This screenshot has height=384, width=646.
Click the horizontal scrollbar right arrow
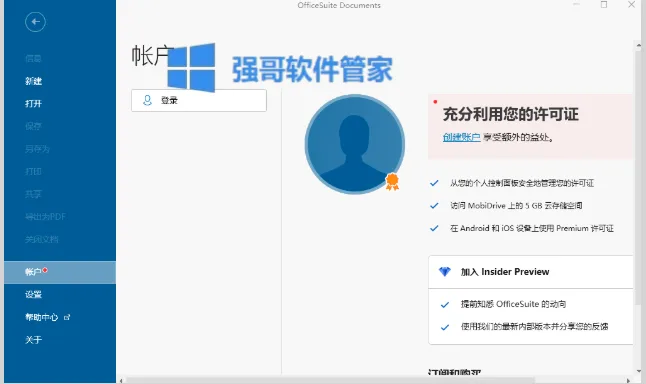coord(628,380)
